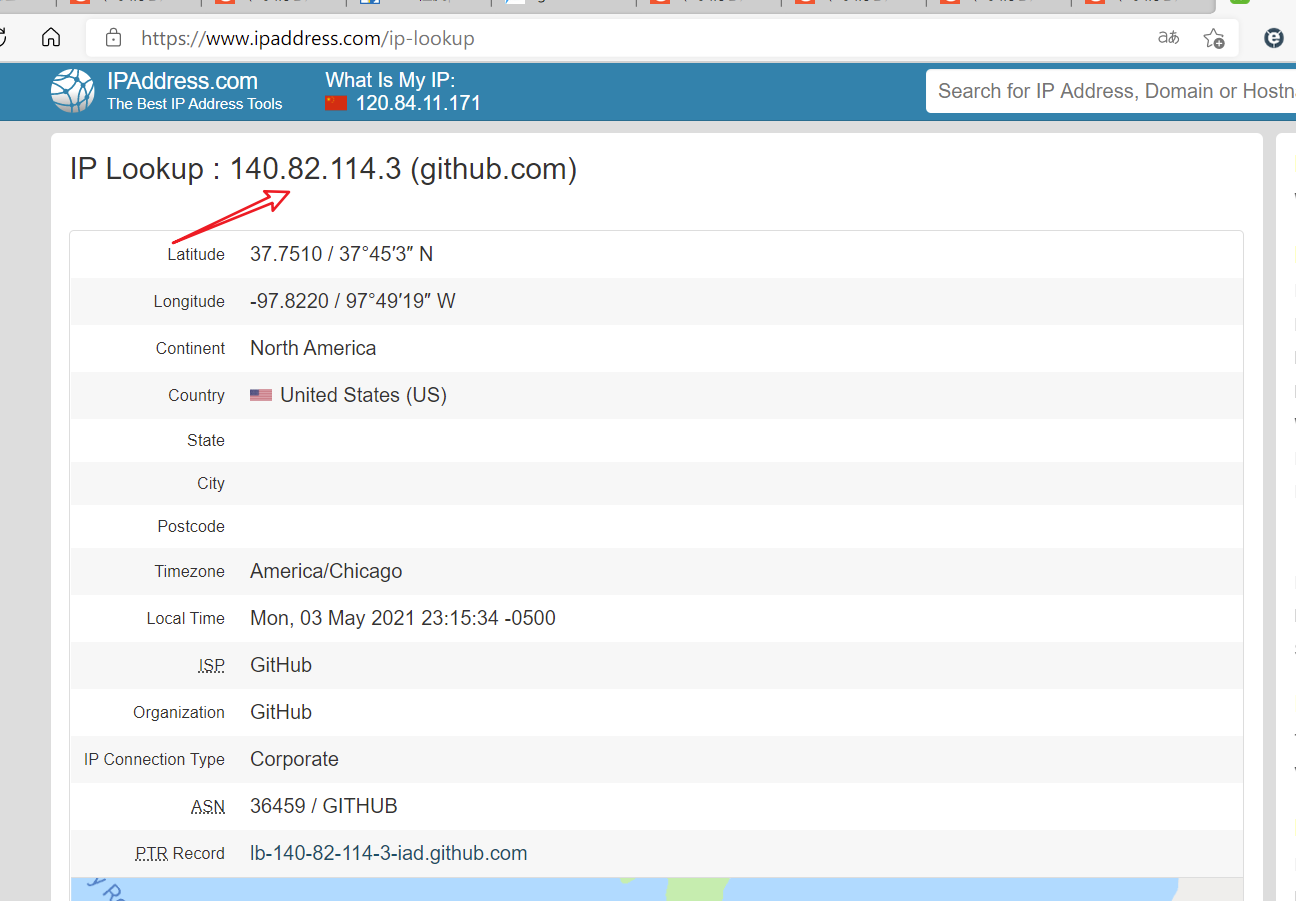Image resolution: width=1296 pixels, height=901 pixels.
Task: Click the US flag in the Country row
Action: point(261,395)
